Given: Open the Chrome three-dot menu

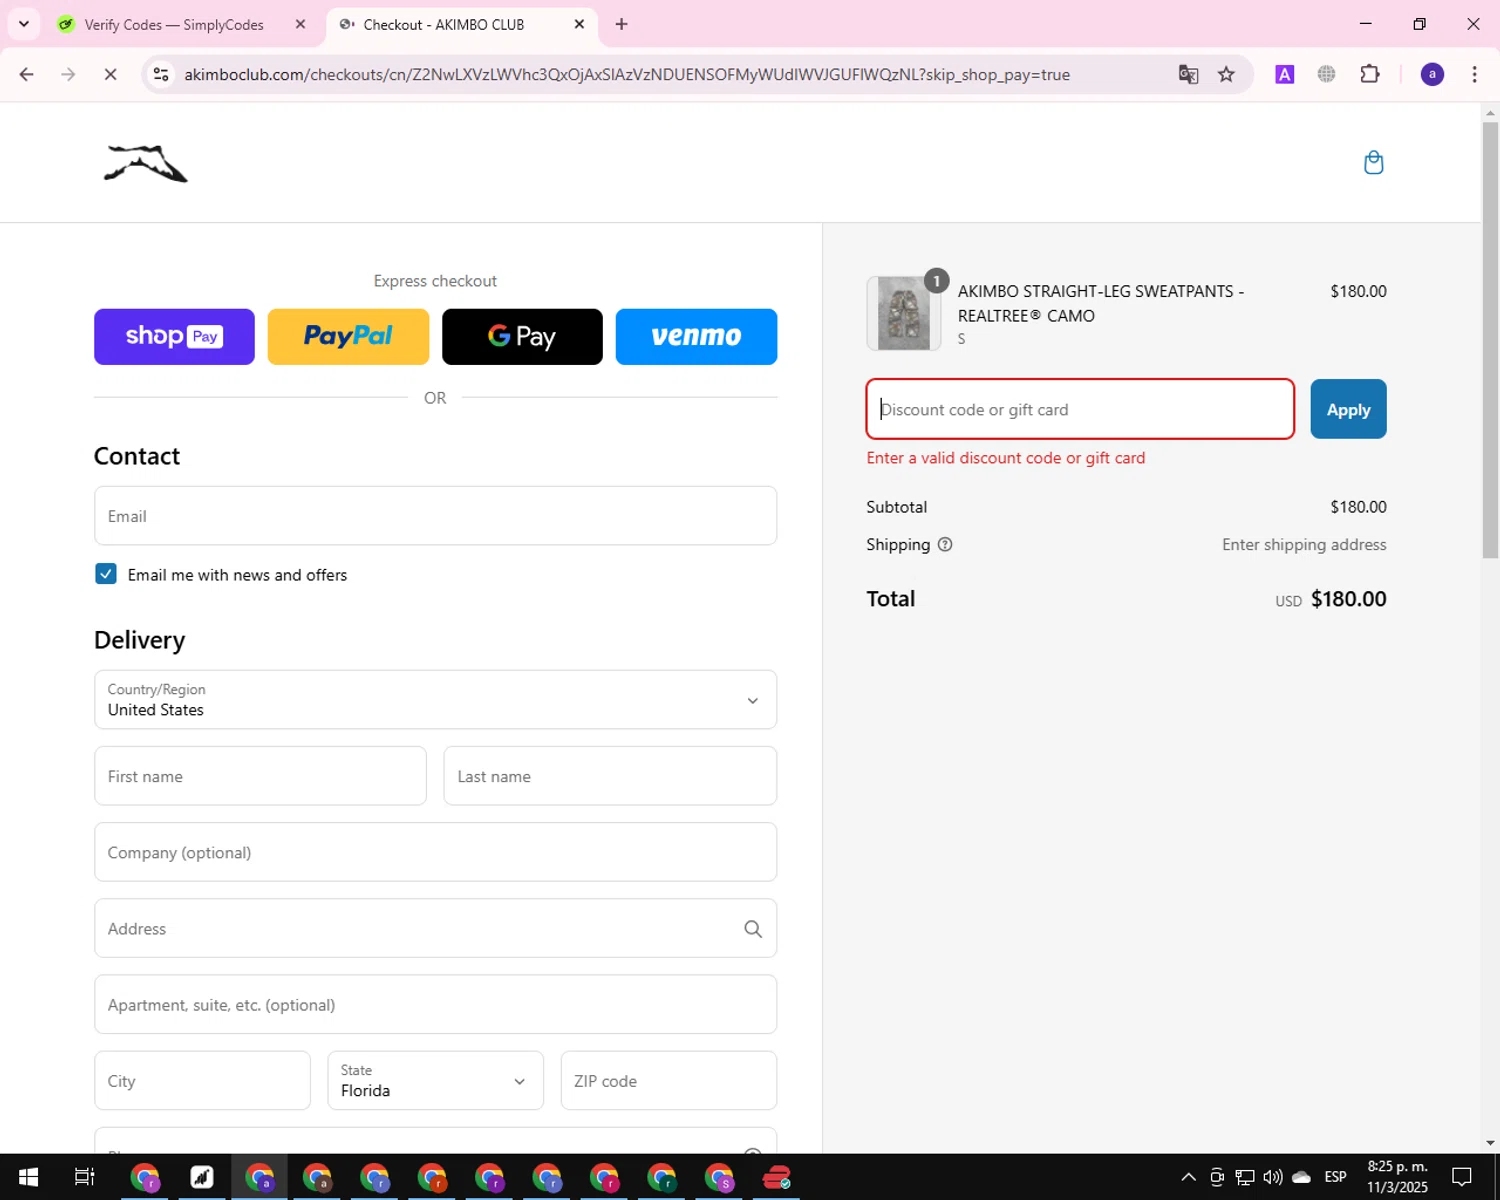Looking at the screenshot, I should tap(1474, 74).
